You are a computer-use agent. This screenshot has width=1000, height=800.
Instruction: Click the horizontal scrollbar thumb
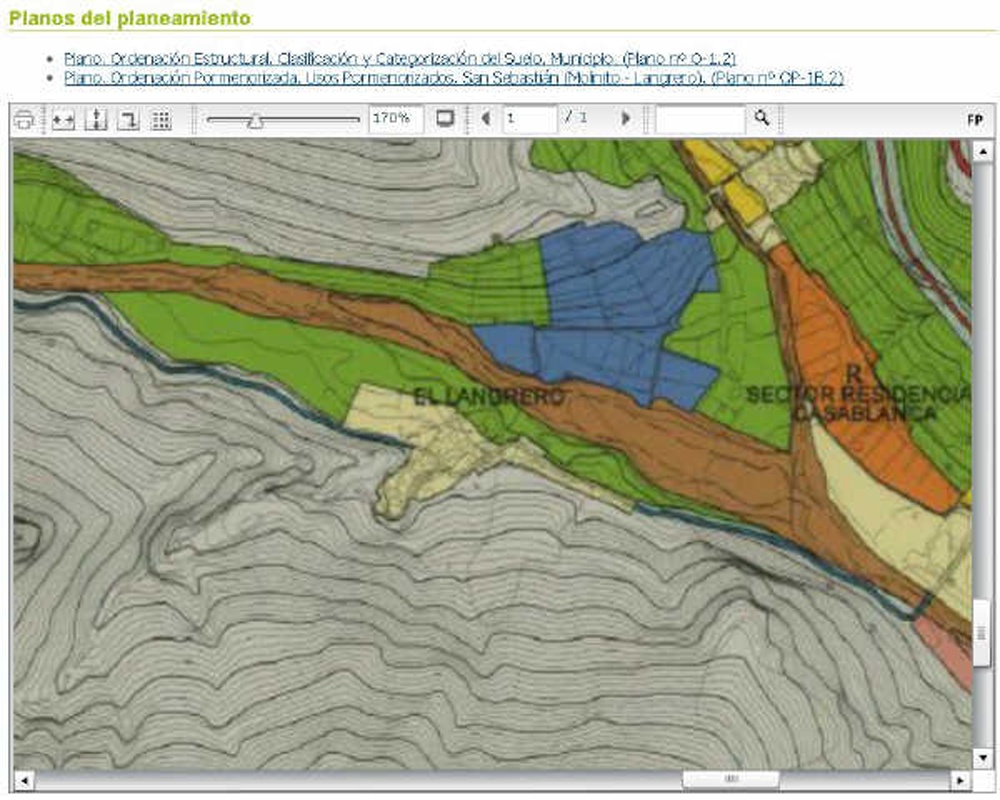(730, 779)
